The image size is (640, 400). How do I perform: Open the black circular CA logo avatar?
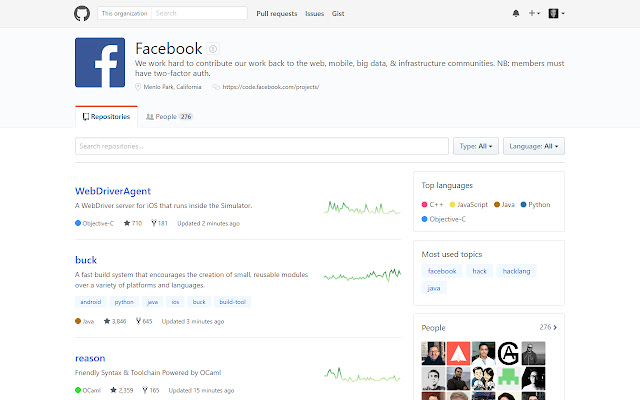(x=508, y=353)
